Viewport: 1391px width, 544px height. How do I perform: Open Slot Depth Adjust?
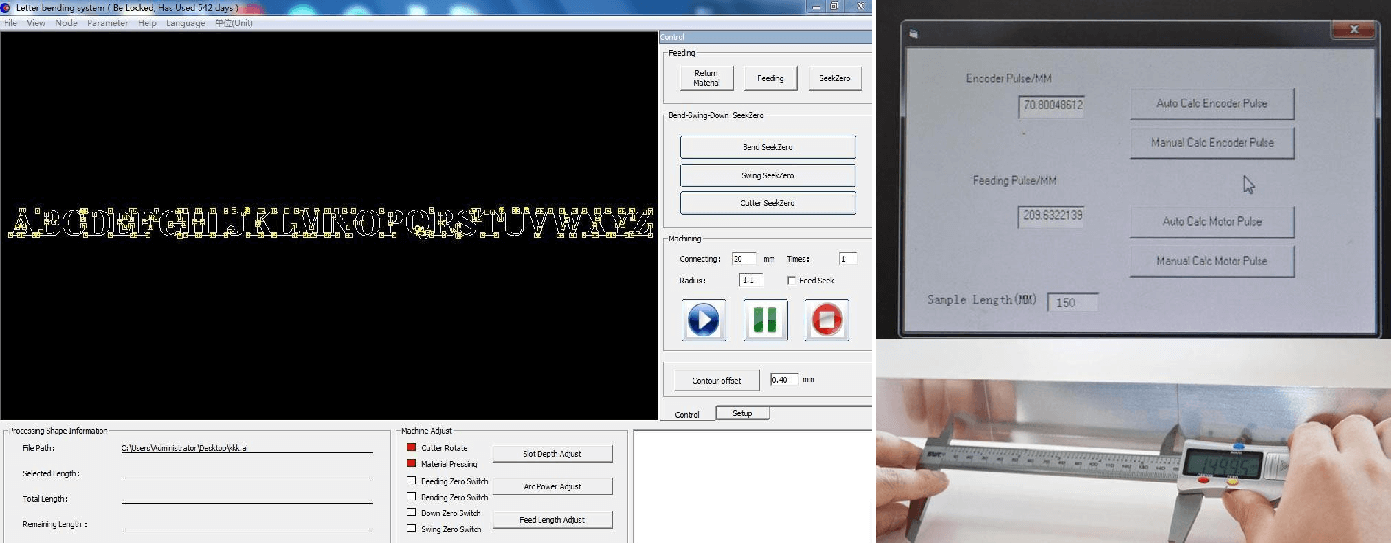coord(552,453)
